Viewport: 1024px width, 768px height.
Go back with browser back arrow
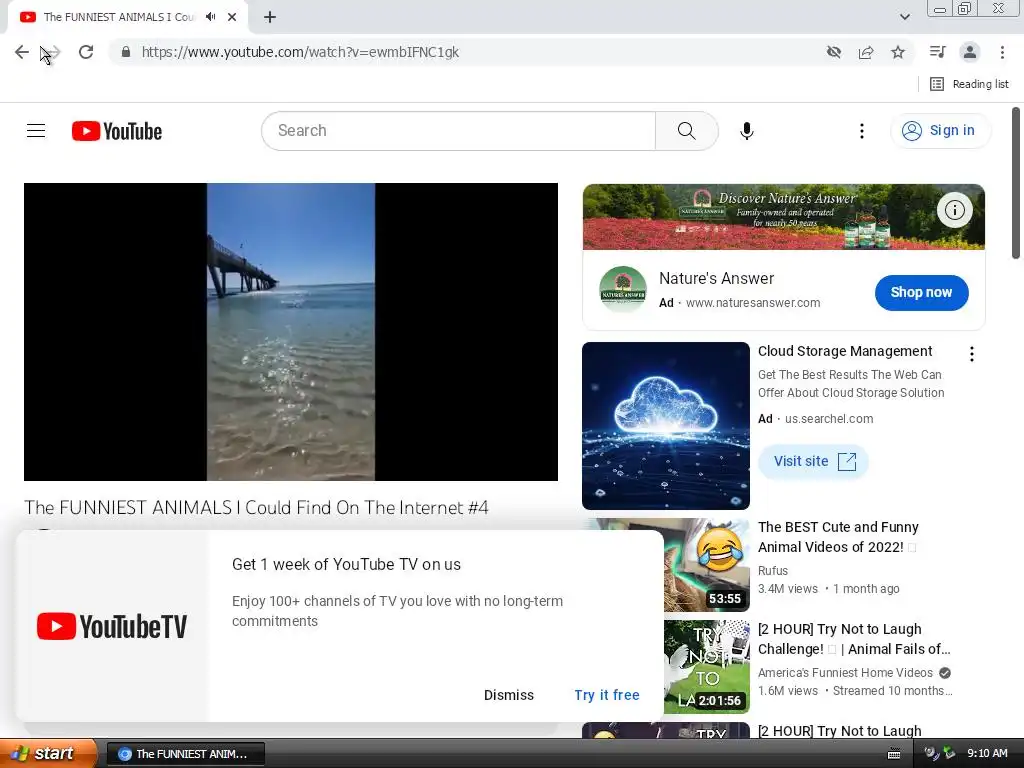[x=22, y=52]
